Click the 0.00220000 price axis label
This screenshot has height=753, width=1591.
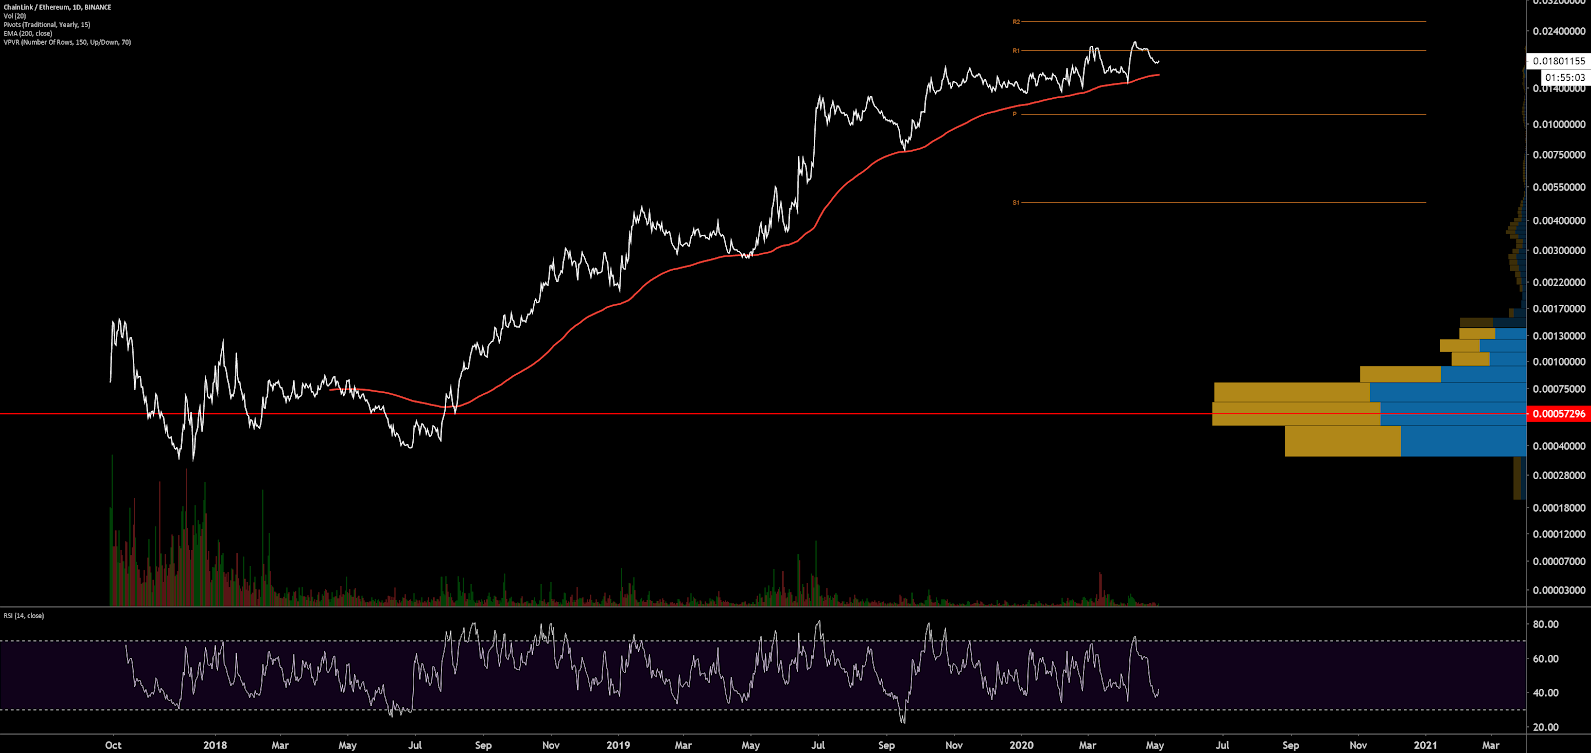pos(1558,283)
